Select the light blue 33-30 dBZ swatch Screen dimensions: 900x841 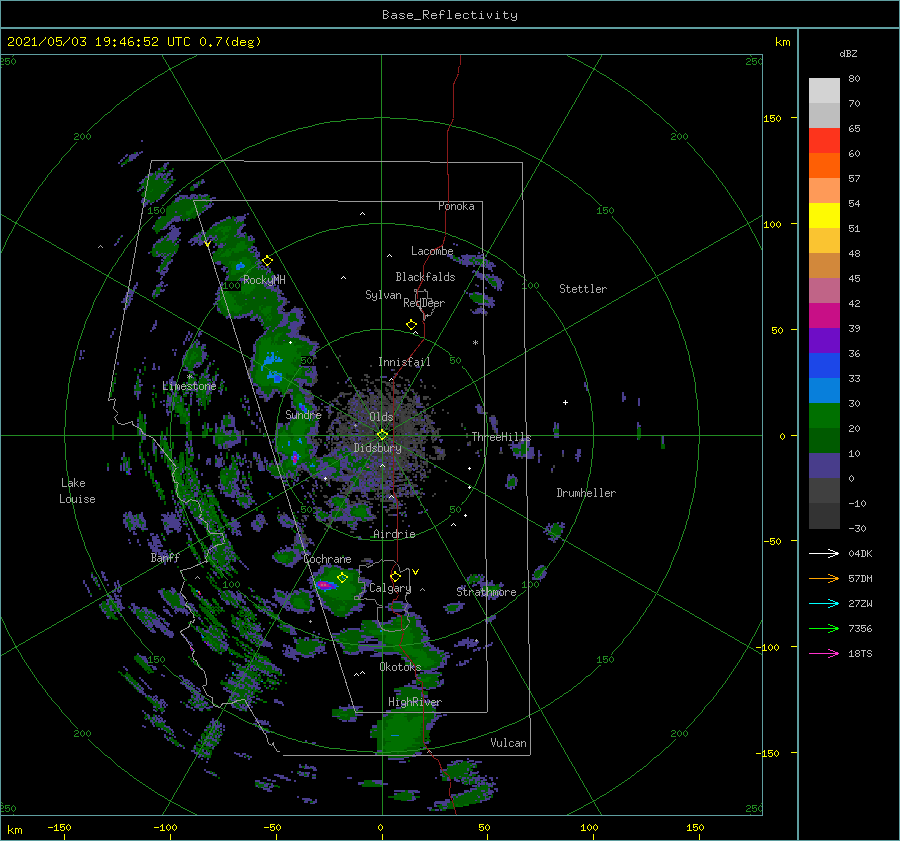(824, 391)
